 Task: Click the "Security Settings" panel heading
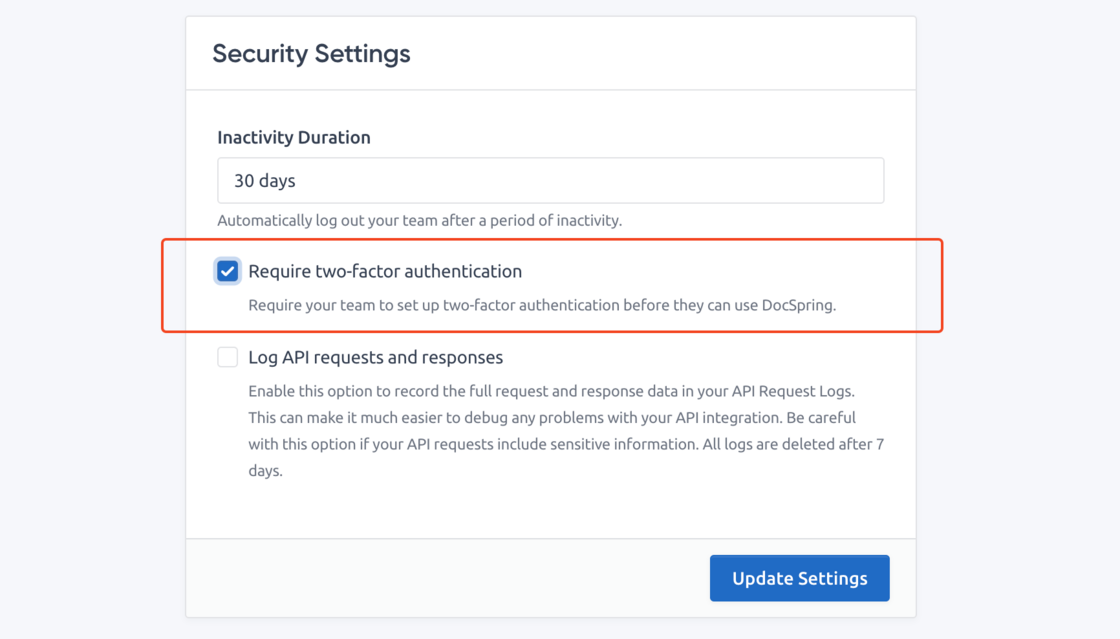coord(311,53)
